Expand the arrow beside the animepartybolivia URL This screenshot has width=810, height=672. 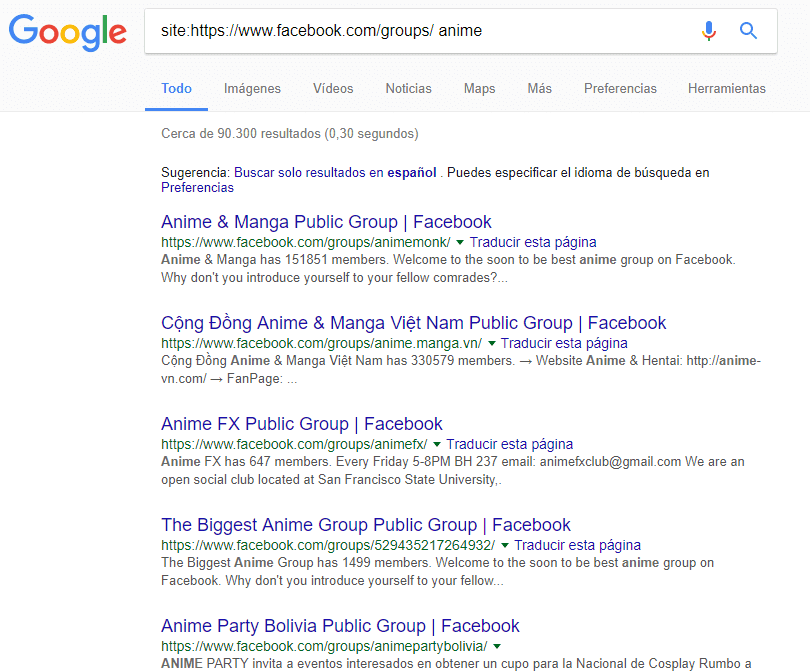497,647
